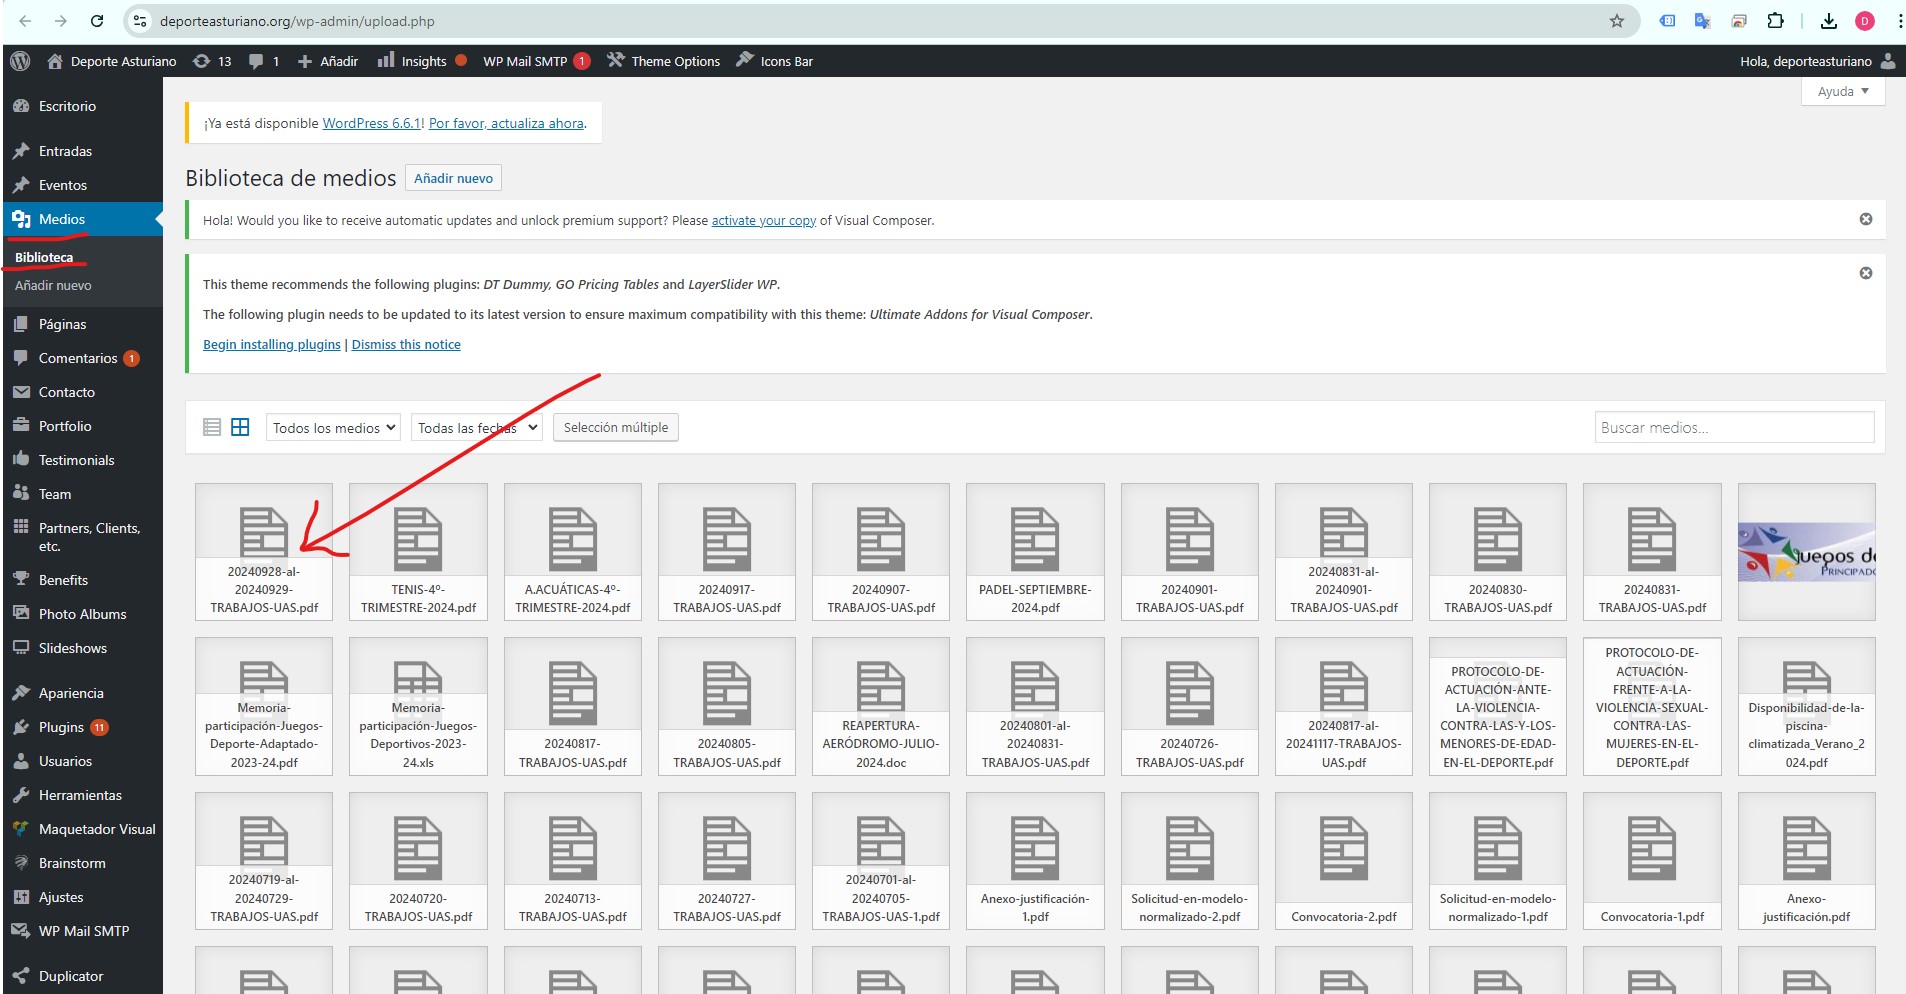1906x994 pixels.
Task: Click Por favor, actualiza ahora link
Action: coord(506,123)
